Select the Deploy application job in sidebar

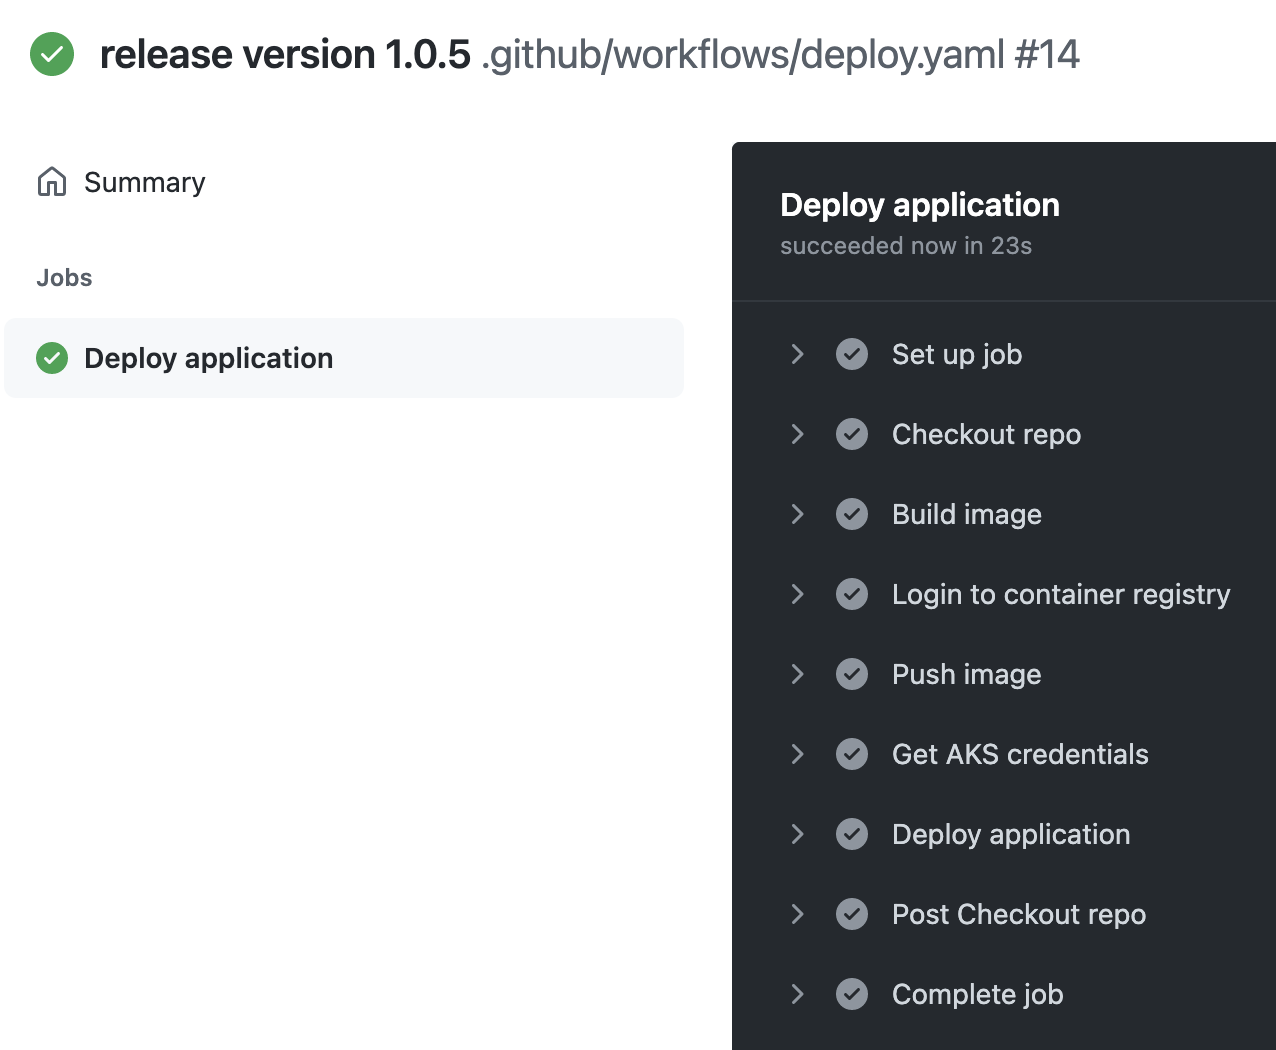click(x=208, y=357)
